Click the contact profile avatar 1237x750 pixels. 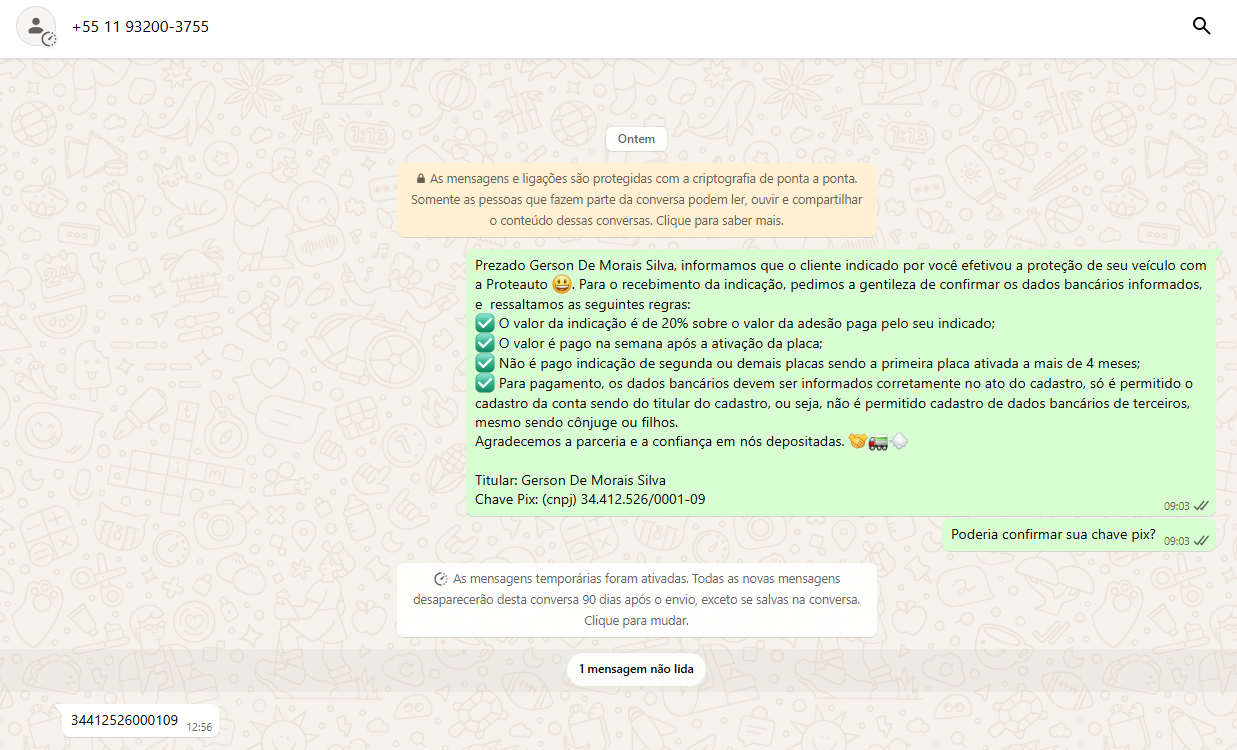point(36,27)
